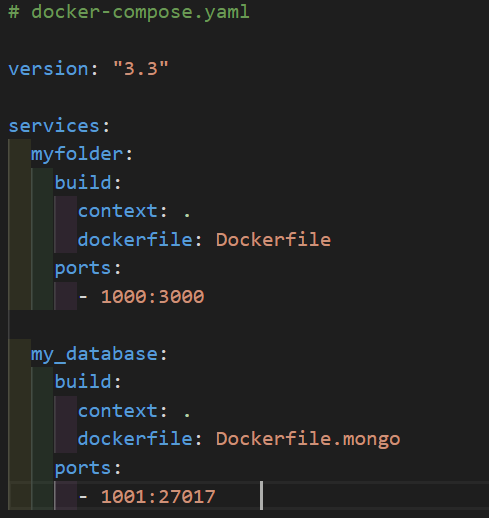Click context key under myfolder build
This screenshot has height=518, width=489.
pos(118,211)
